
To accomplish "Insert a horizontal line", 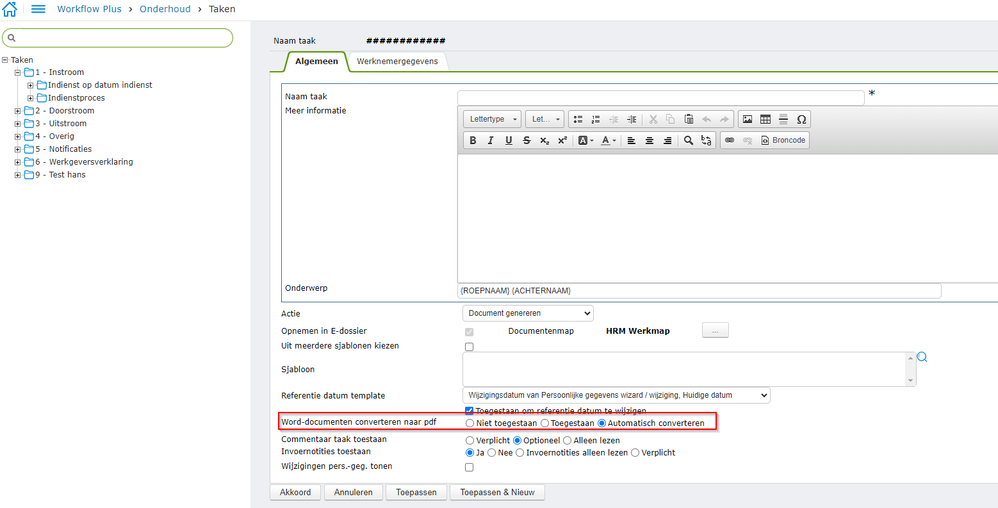I will tap(783, 119).
